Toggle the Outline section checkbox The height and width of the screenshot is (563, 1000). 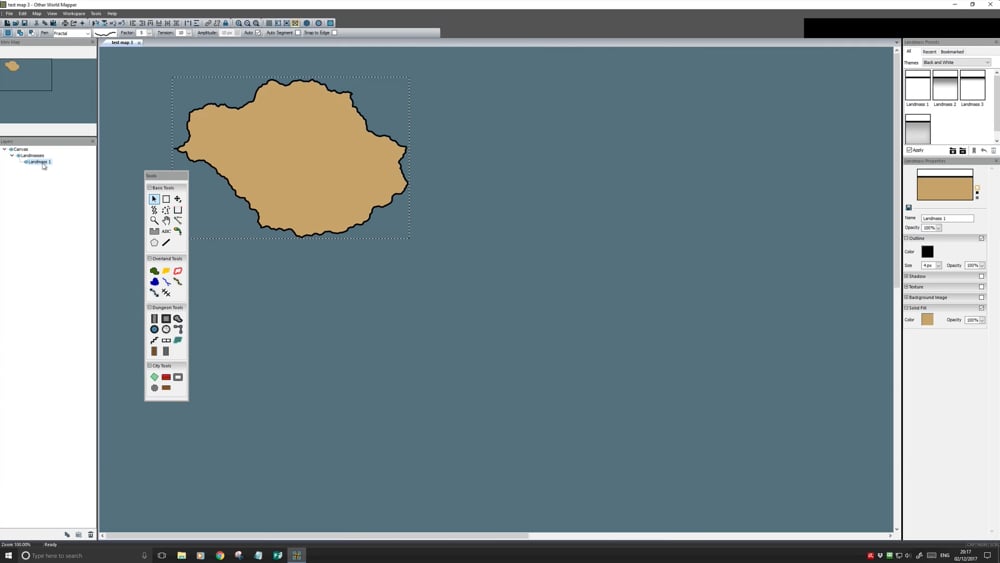pyautogui.click(x=982, y=238)
